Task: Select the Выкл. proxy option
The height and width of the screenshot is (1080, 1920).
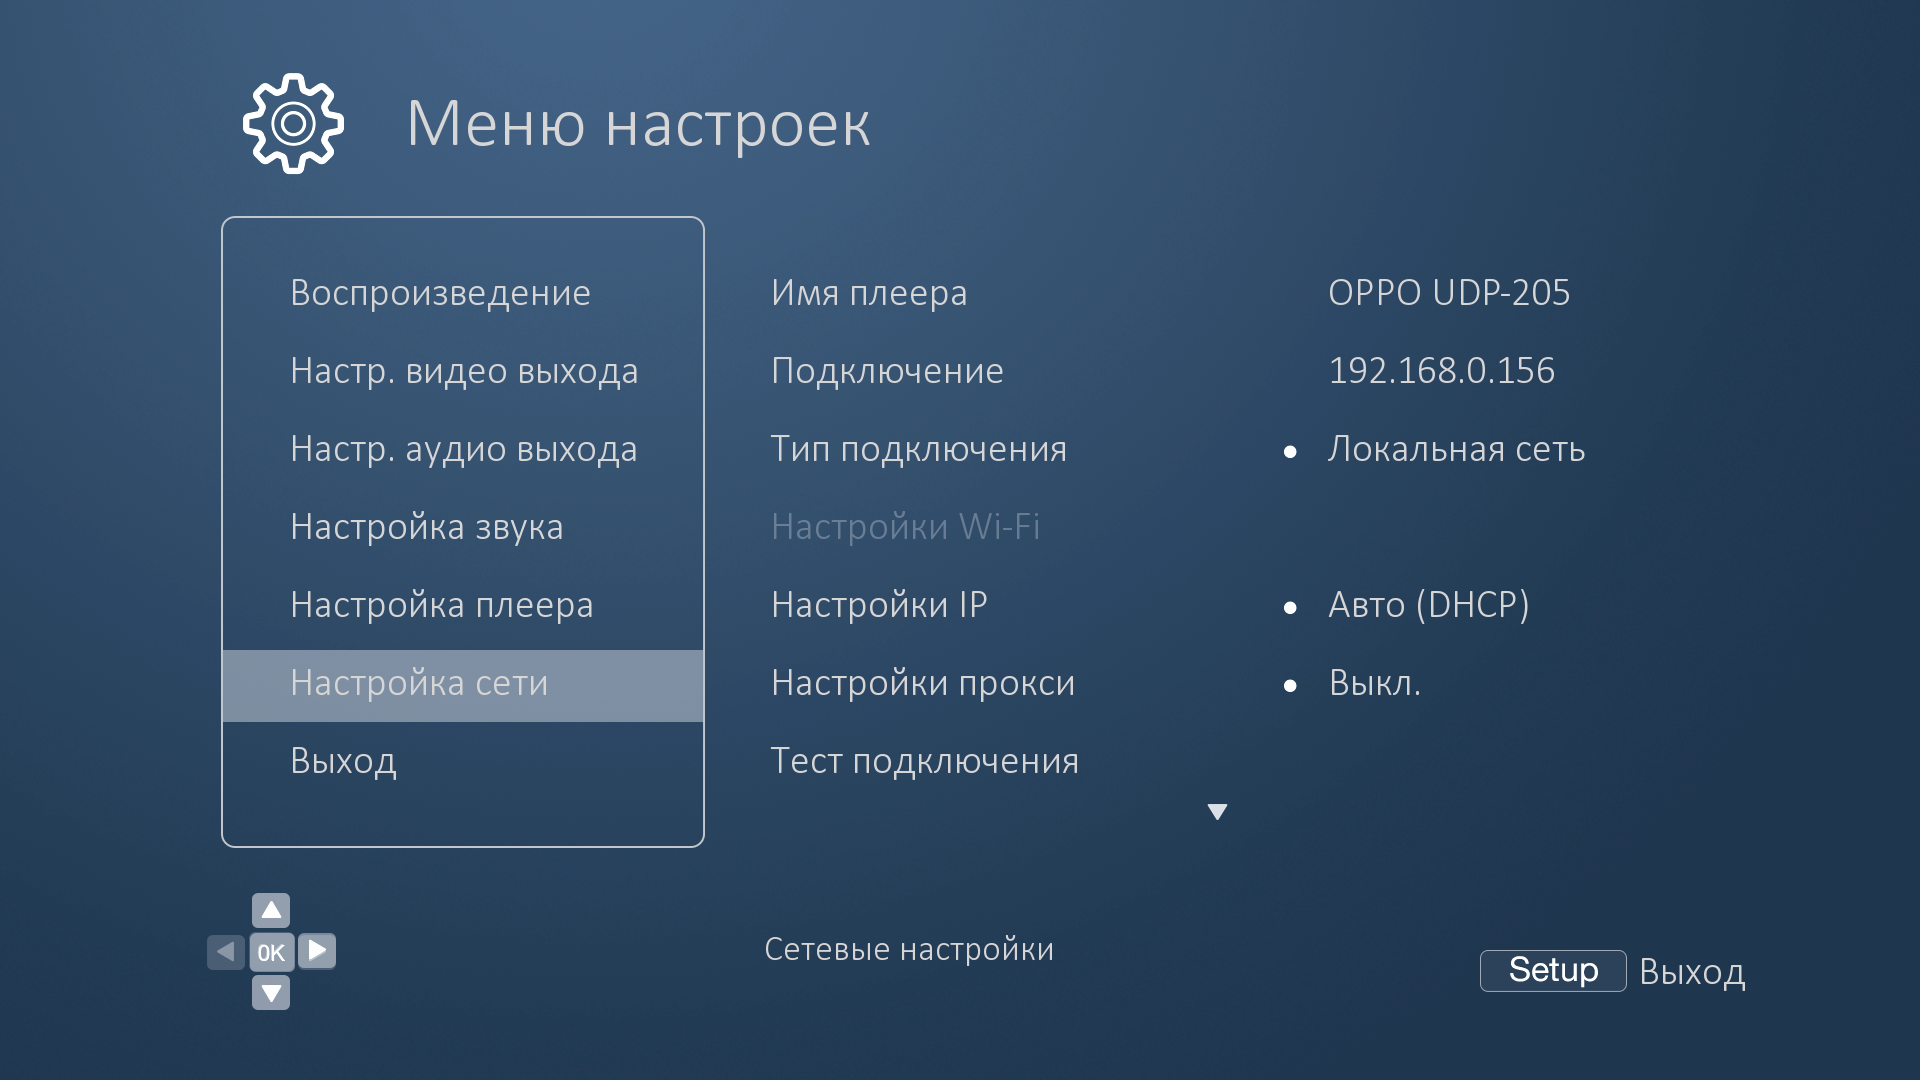Action: click(1374, 683)
